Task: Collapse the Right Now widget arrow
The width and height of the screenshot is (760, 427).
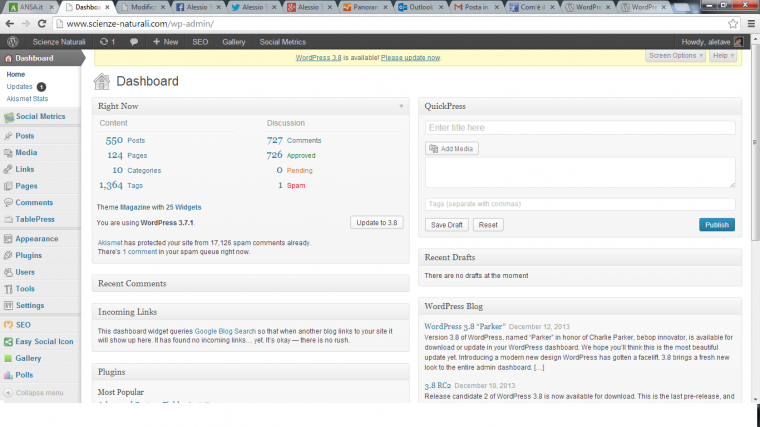Action: (401, 106)
